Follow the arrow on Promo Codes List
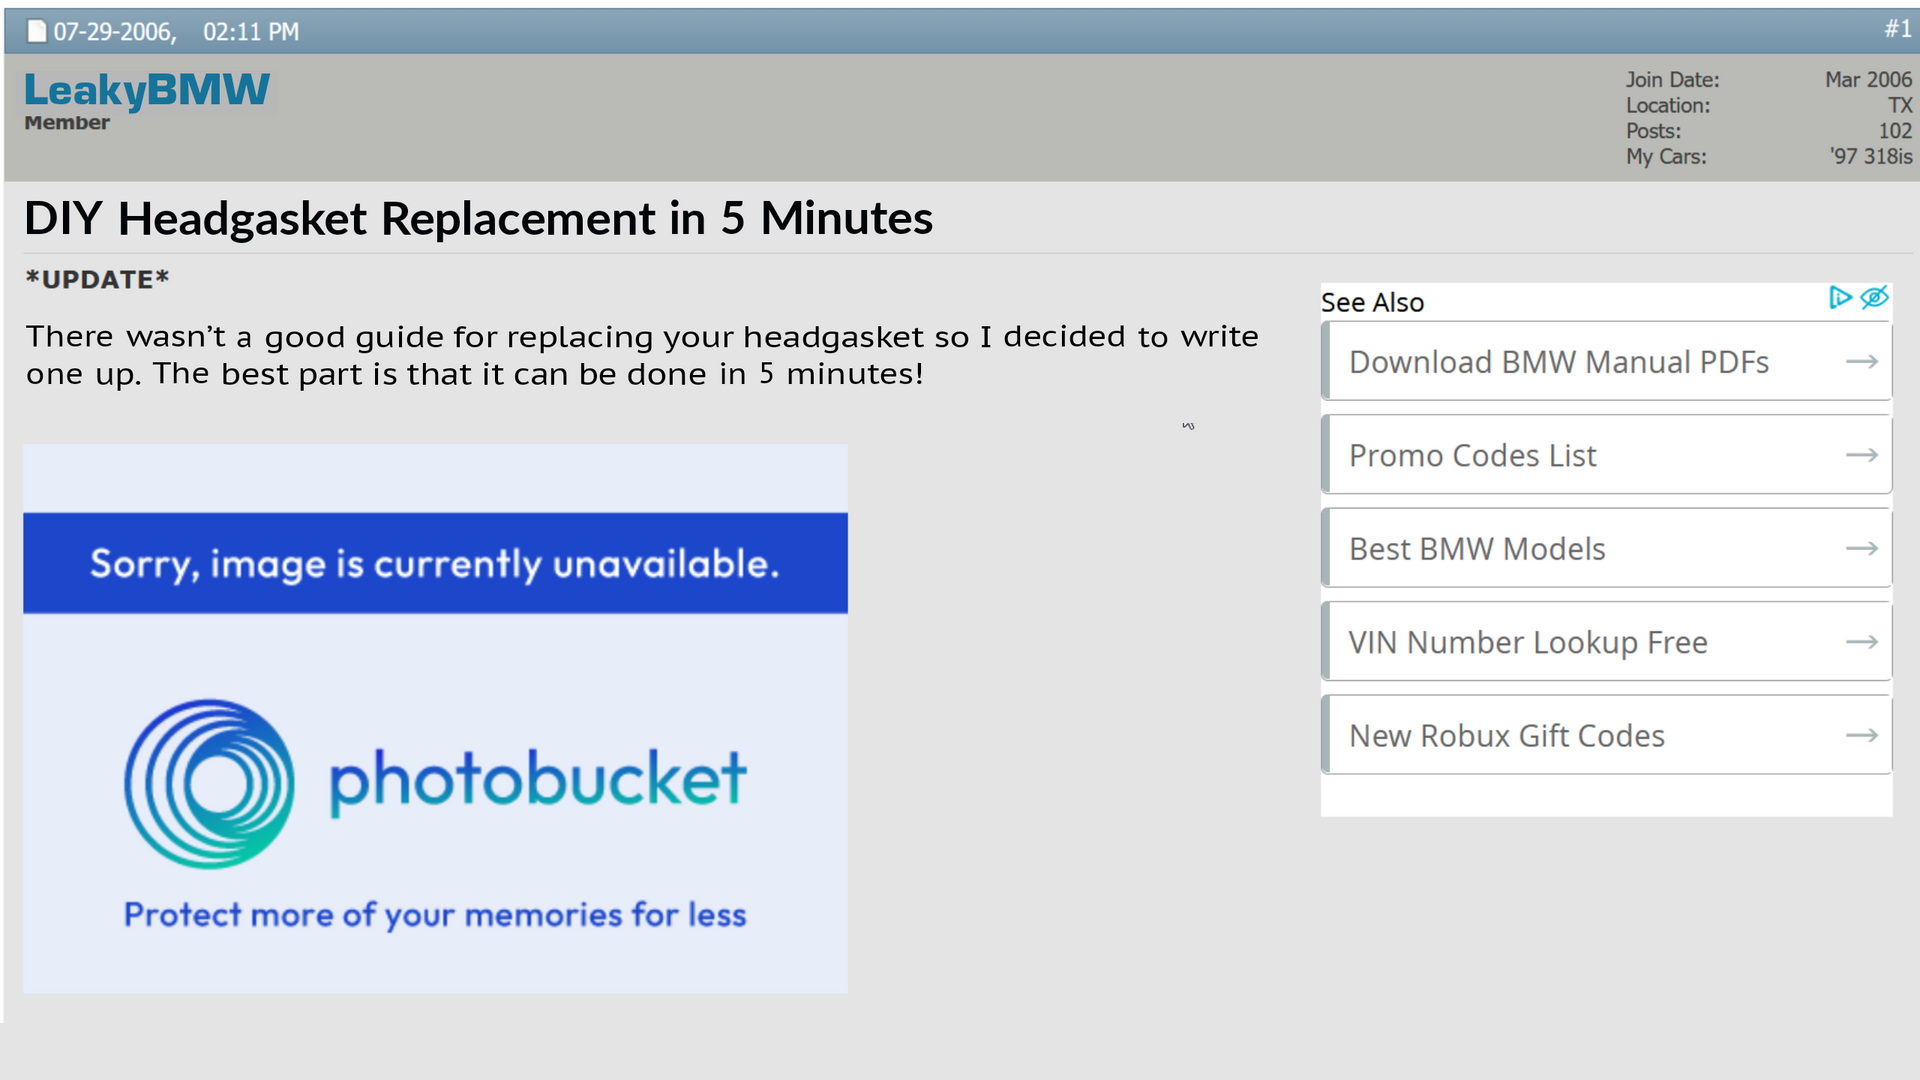This screenshot has height=1080, width=1920. pos(1861,455)
